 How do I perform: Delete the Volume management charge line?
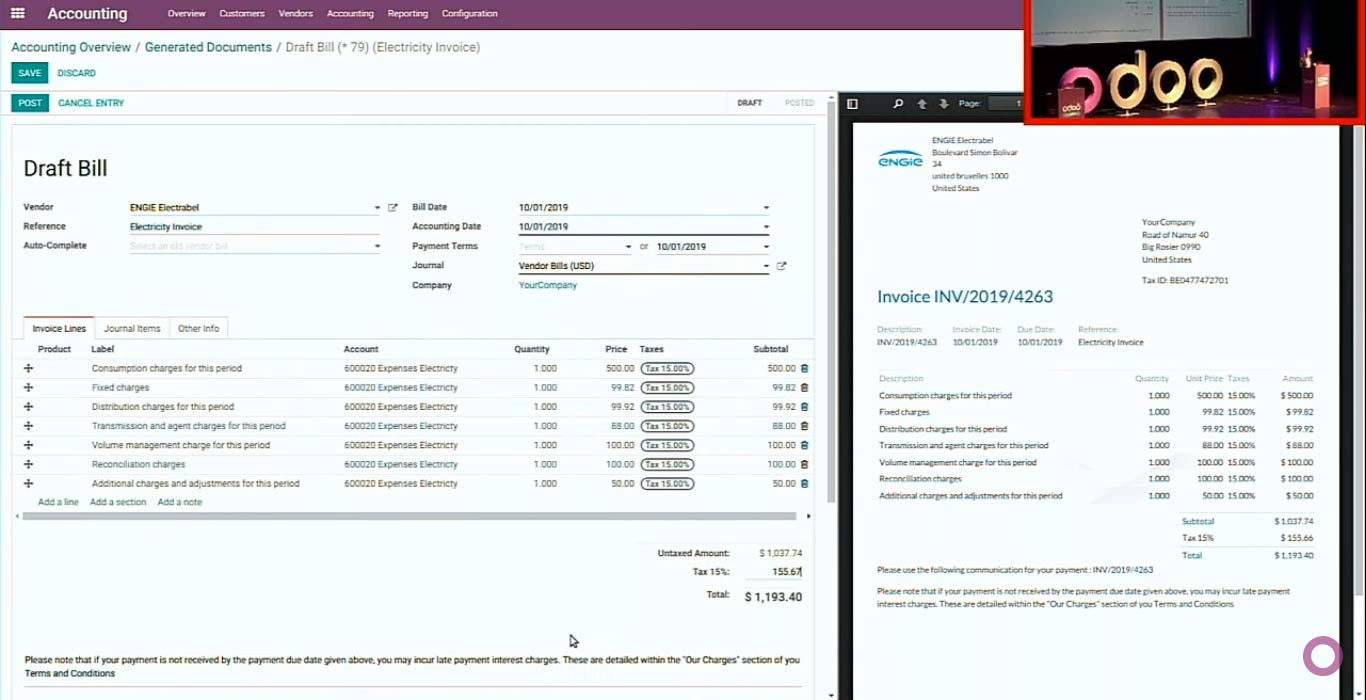pyautogui.click(x=805, y=445)
